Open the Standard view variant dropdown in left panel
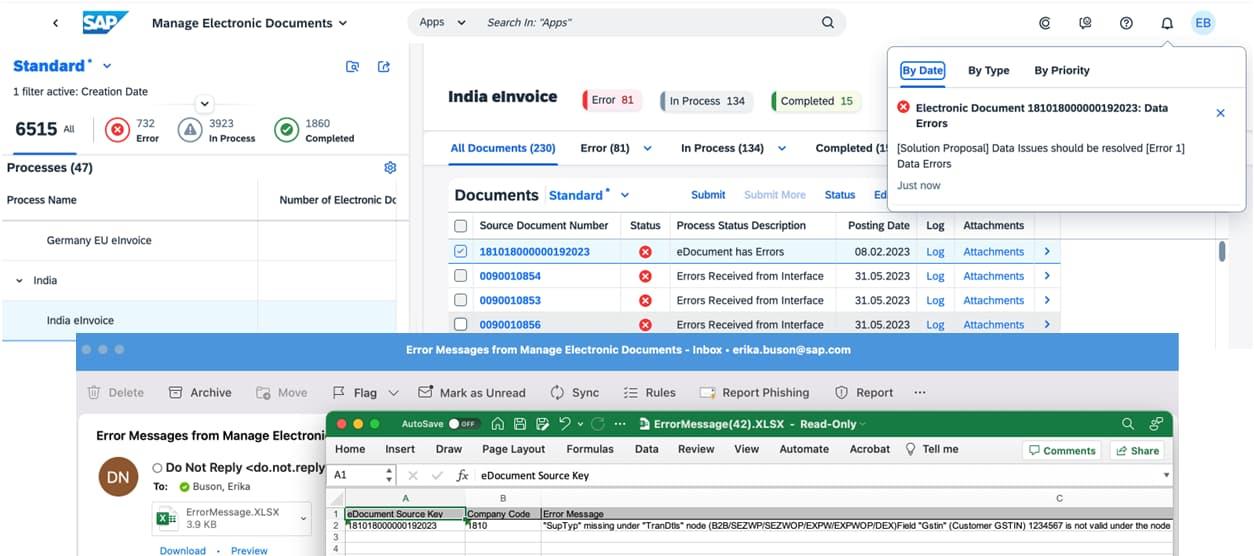This screenshot has height=556, width=1254. pyautogui.click(x=107, y=66)
